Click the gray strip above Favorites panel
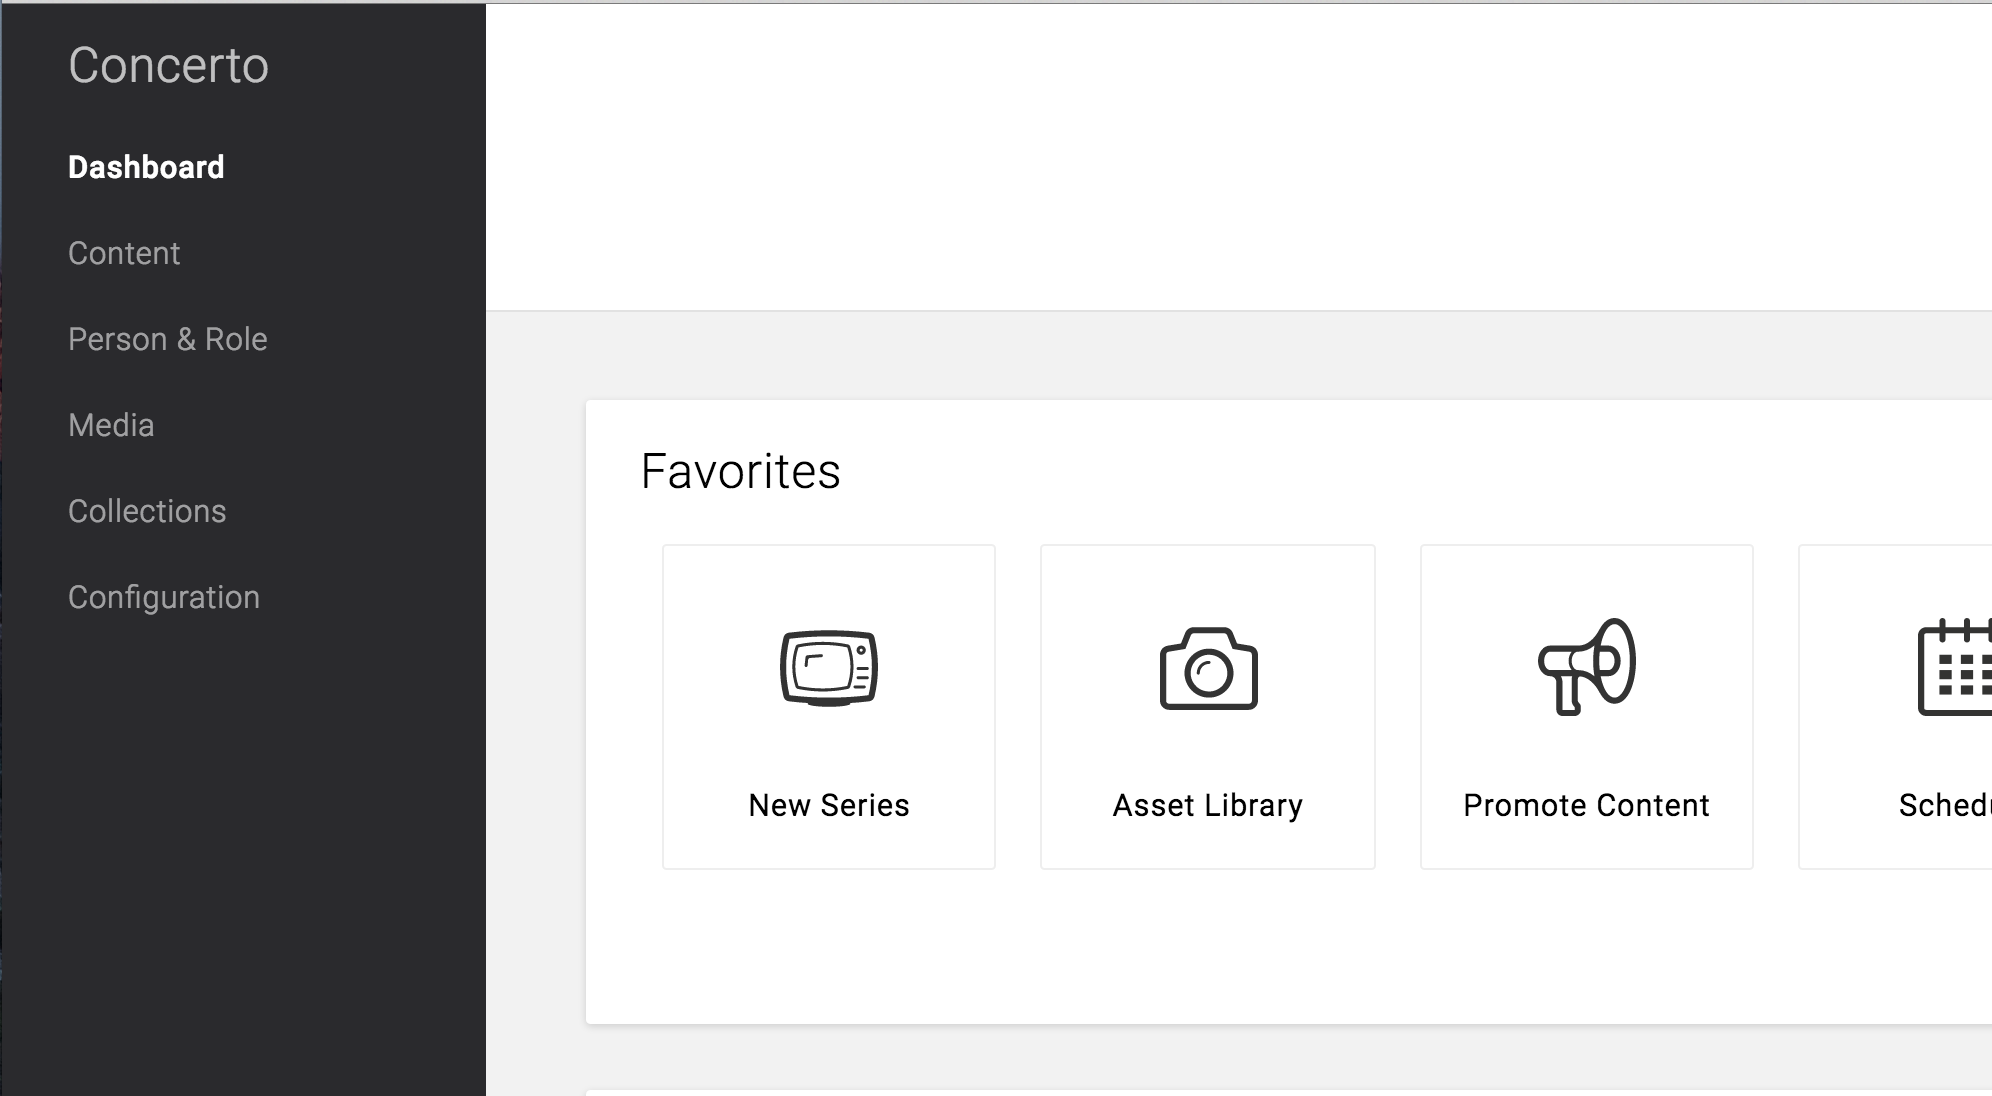The width and height of the screenshot is (1992, 1096). pyautogui.click(x=1238, y=356)
